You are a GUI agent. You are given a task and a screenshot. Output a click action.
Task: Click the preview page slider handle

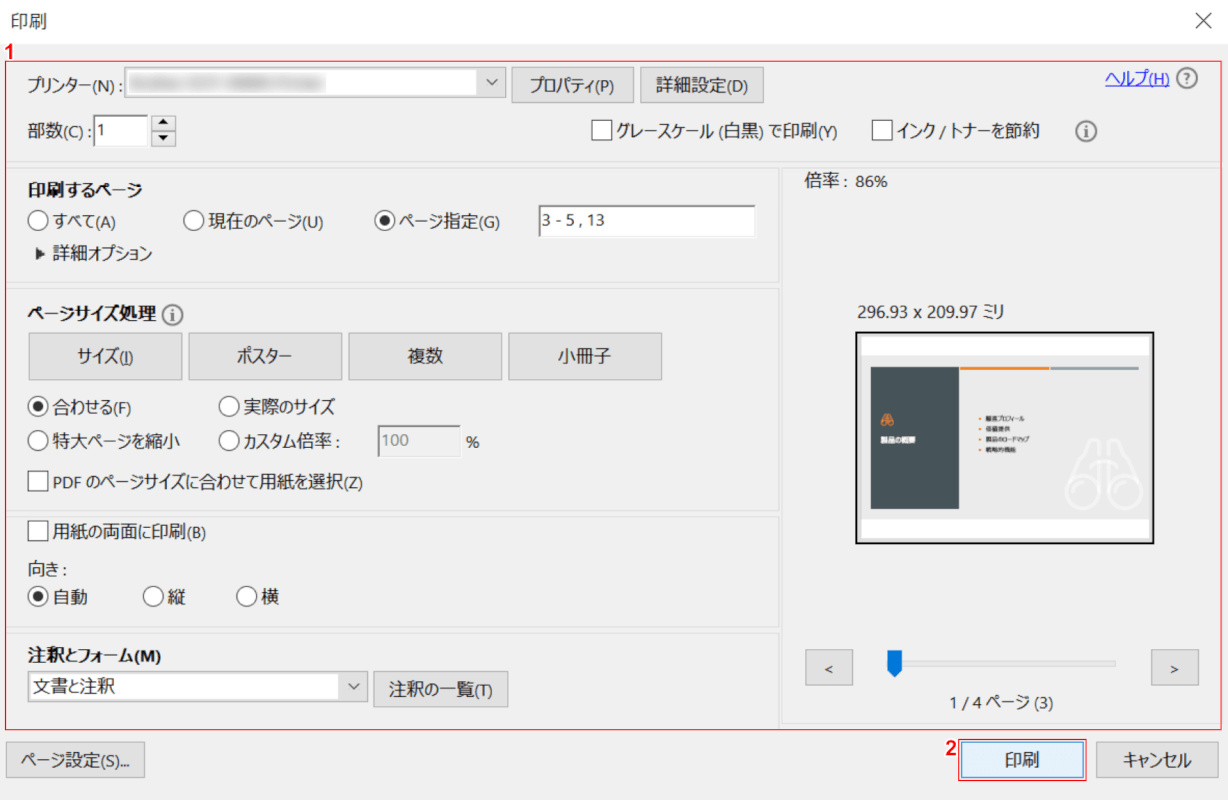pos(895,662)
